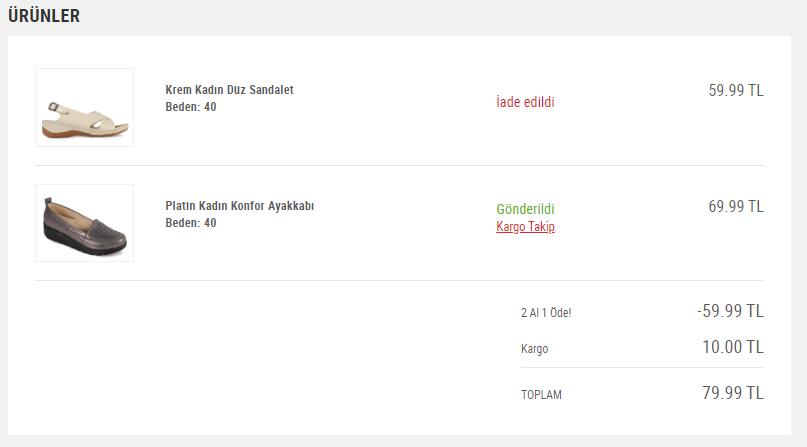Screen dimensions: 807x447
Task: Open Krem Kadın Düz Sandalet product title
Action: (229, 90)
